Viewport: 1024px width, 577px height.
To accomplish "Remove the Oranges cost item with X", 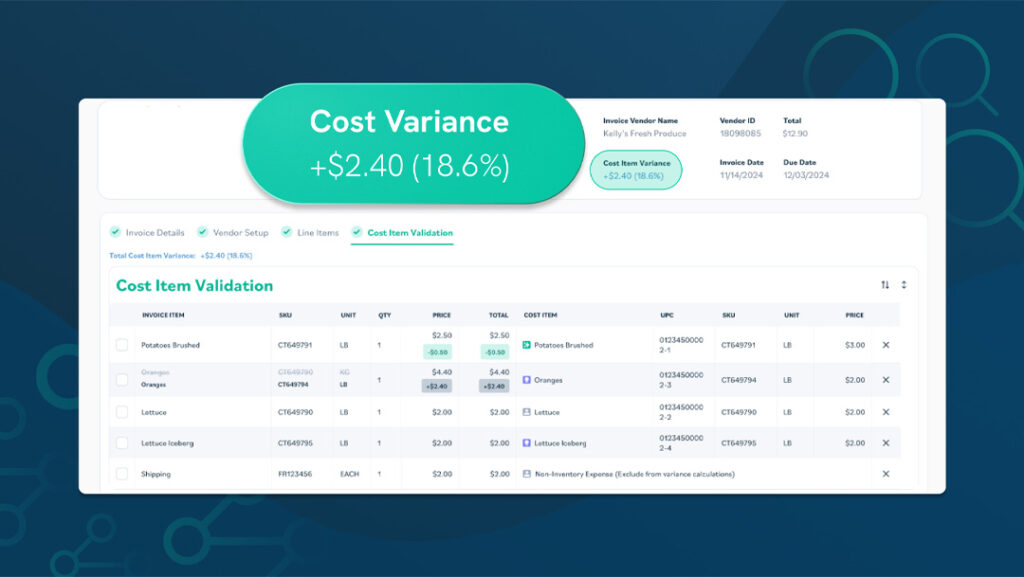I will coord(885,380).
